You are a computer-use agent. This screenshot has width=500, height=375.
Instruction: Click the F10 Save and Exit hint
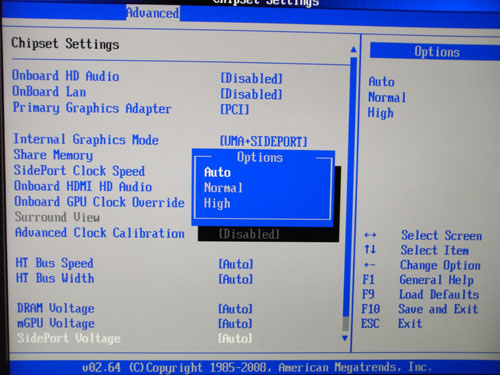tap(420, 309)
